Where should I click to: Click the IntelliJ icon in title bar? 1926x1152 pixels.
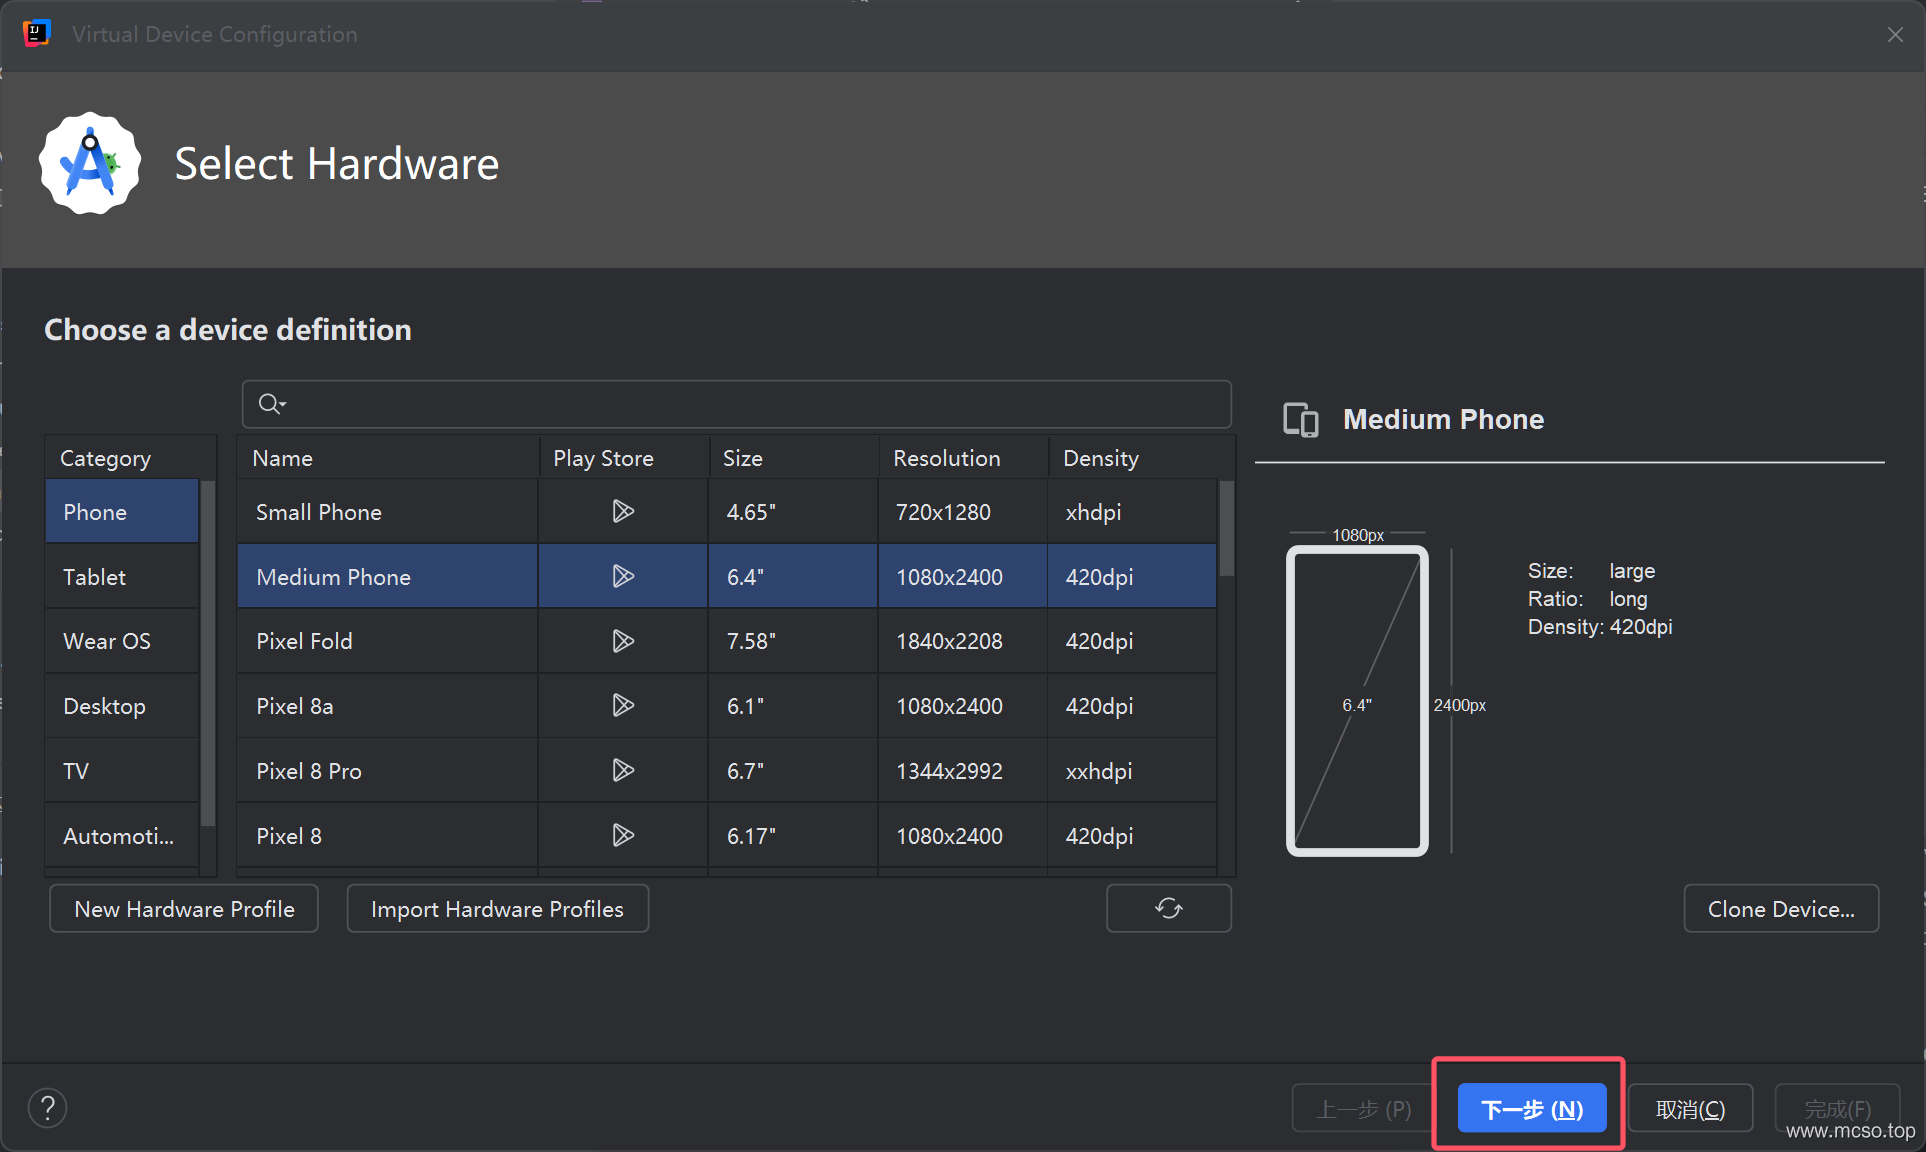36,33
